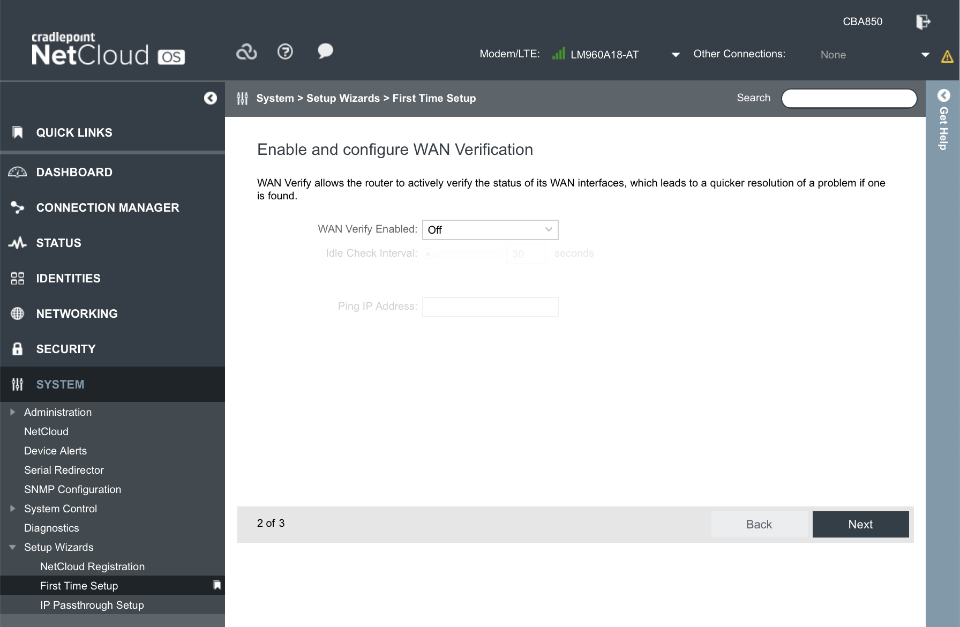
Task: Click the yellow warning alert icon
Action: click(x=947, y=57)
